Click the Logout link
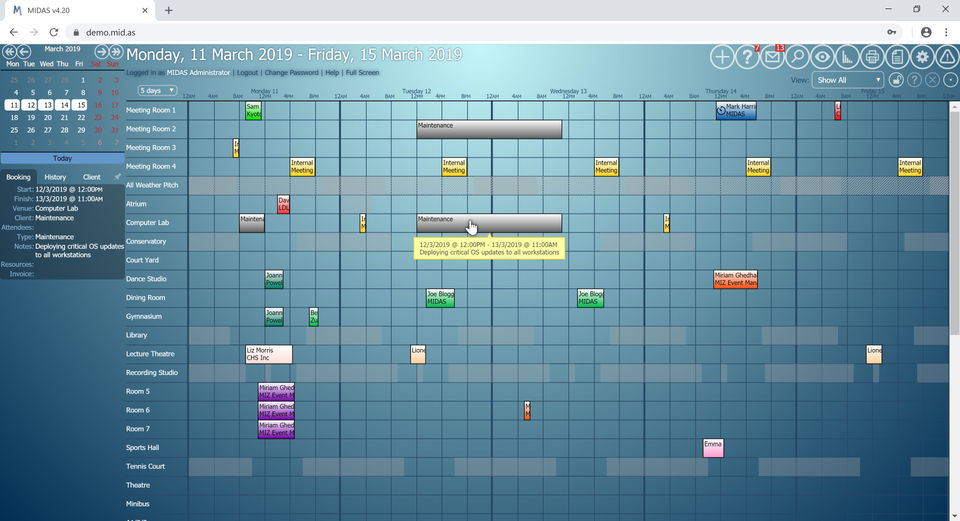The height and width of the screenshot is (521, 960). 247,72
